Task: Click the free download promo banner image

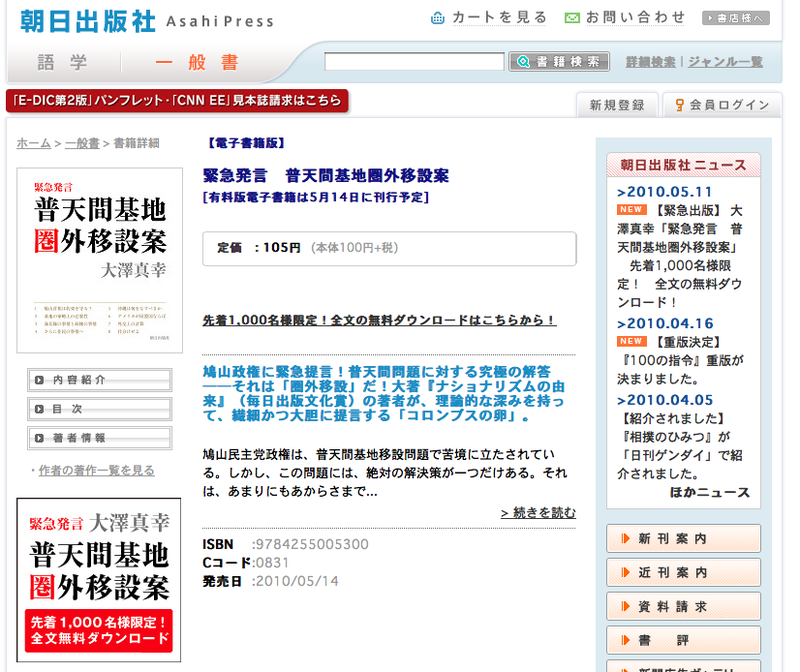Action: click(99, 580)
